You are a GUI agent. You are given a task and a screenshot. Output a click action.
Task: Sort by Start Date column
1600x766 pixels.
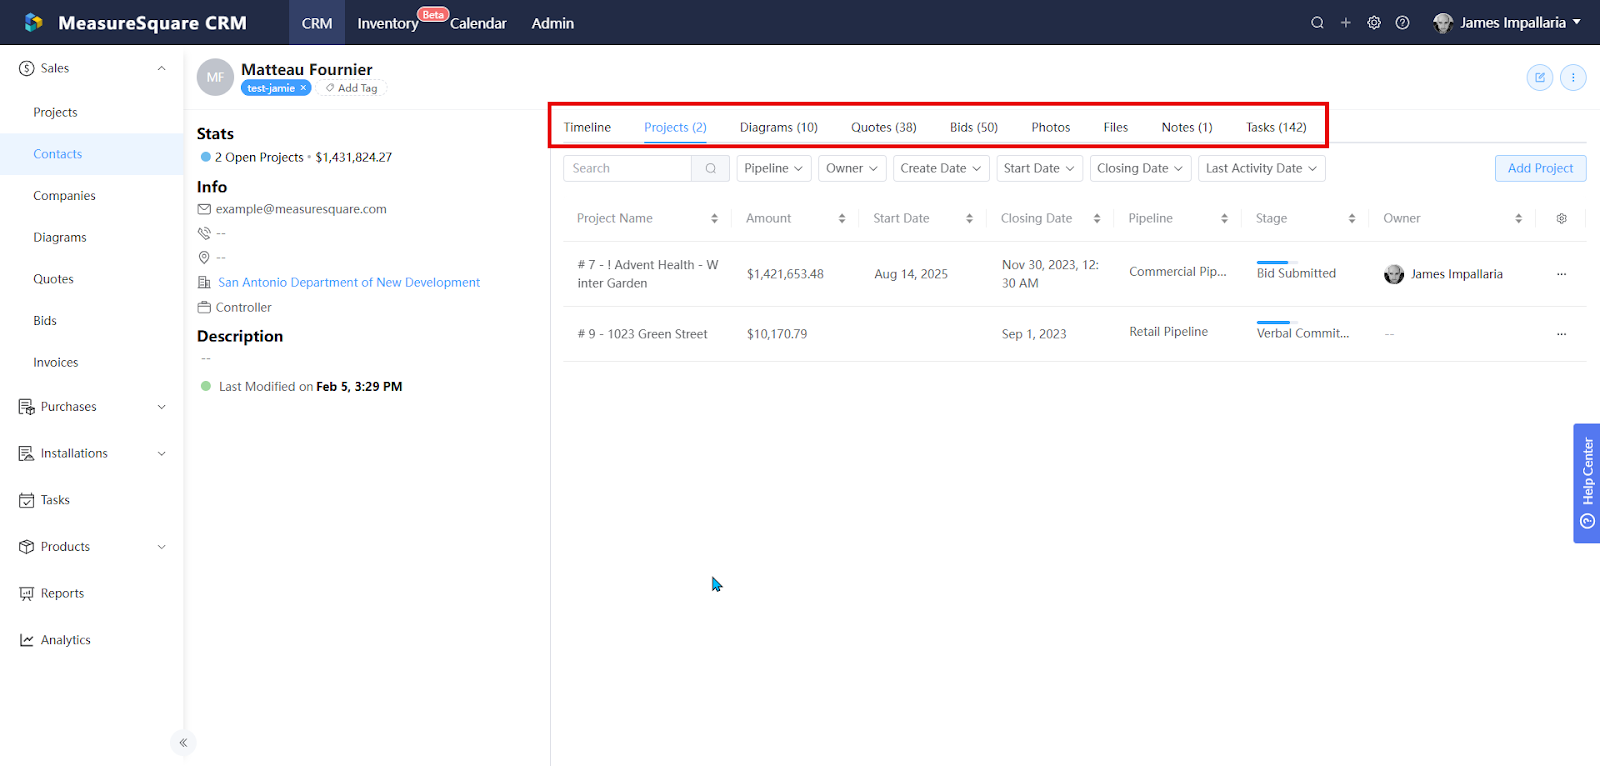click(x=969, y=218)
